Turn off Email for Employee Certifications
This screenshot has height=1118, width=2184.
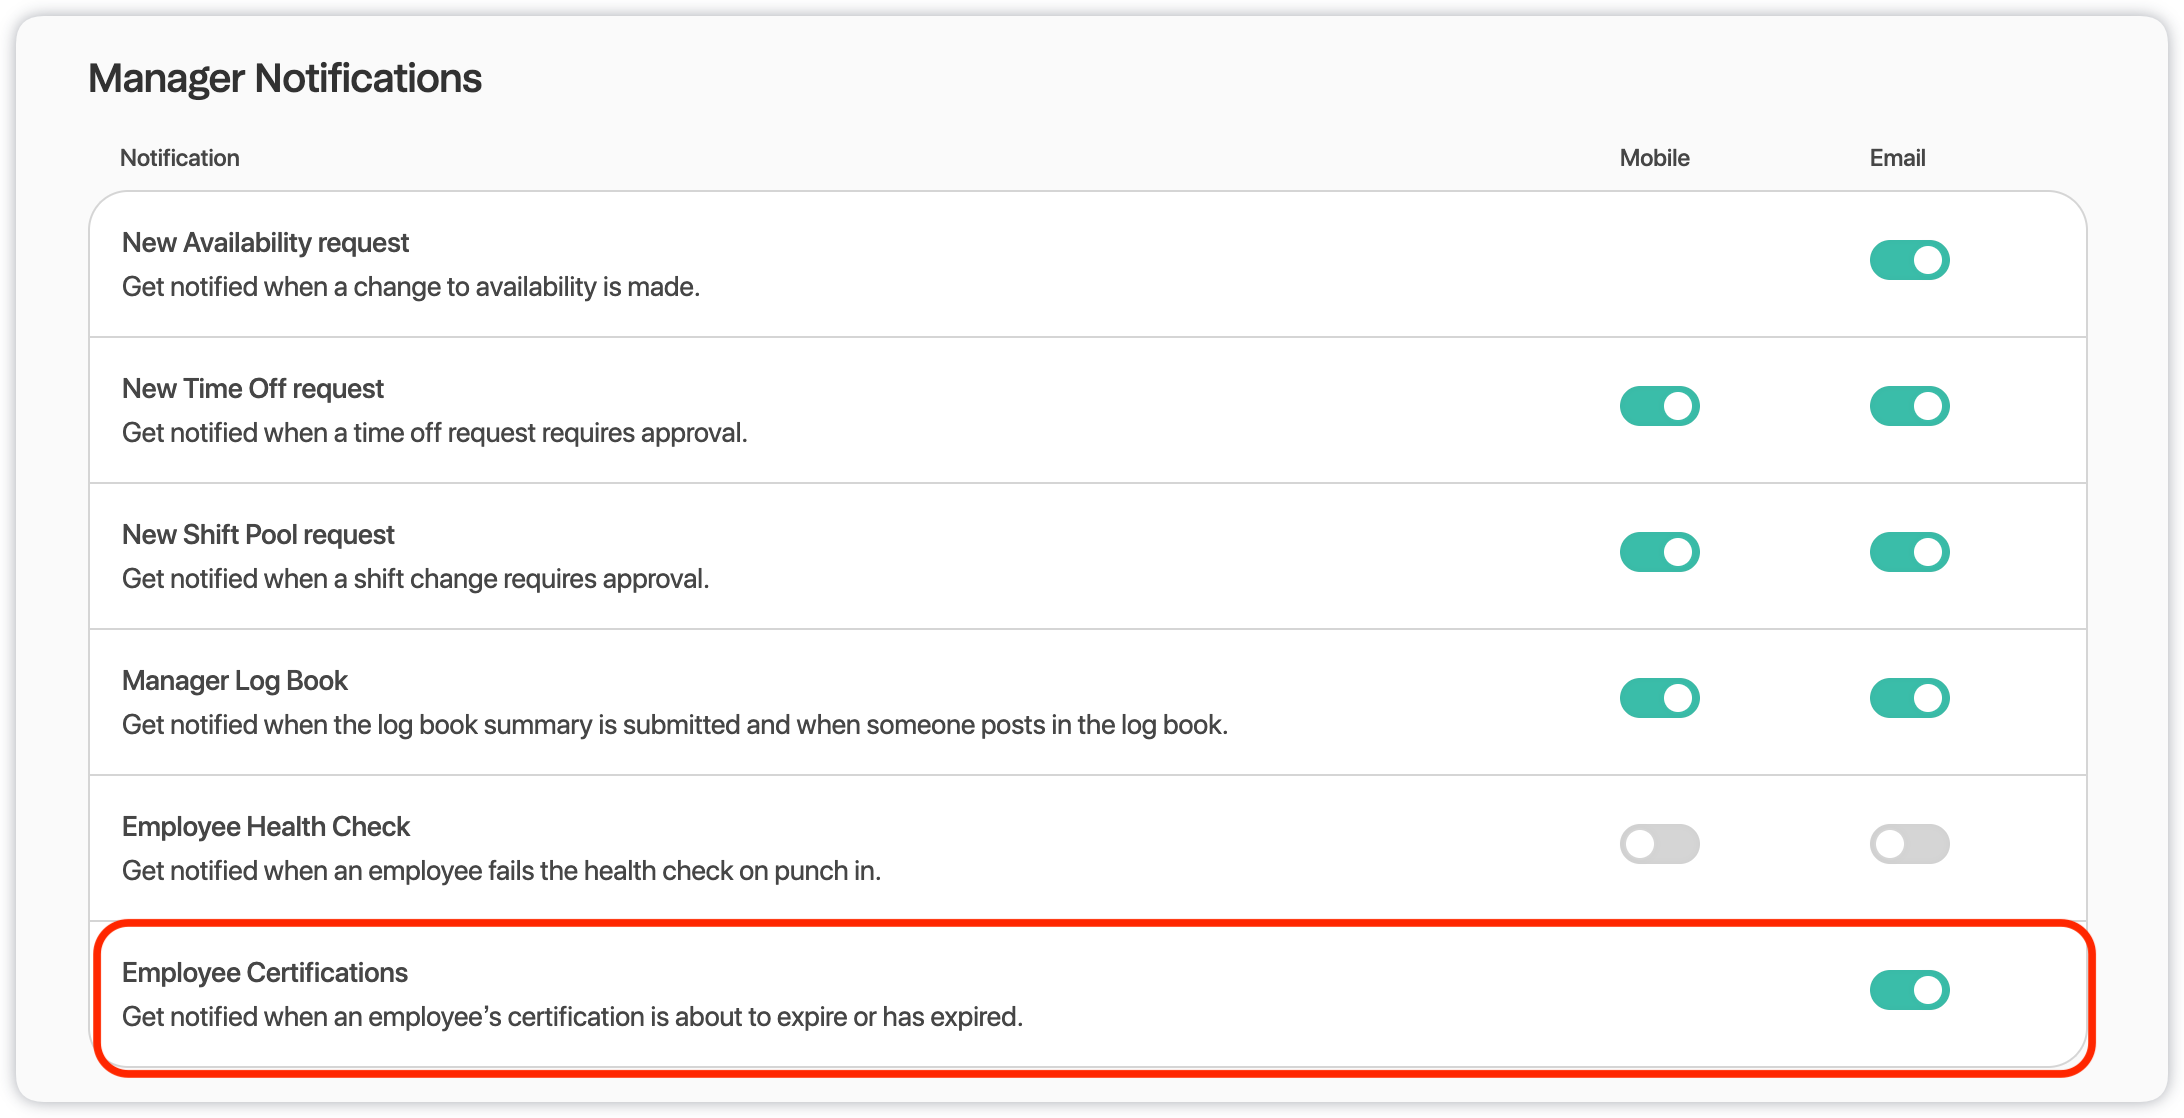pos(1909,990)
